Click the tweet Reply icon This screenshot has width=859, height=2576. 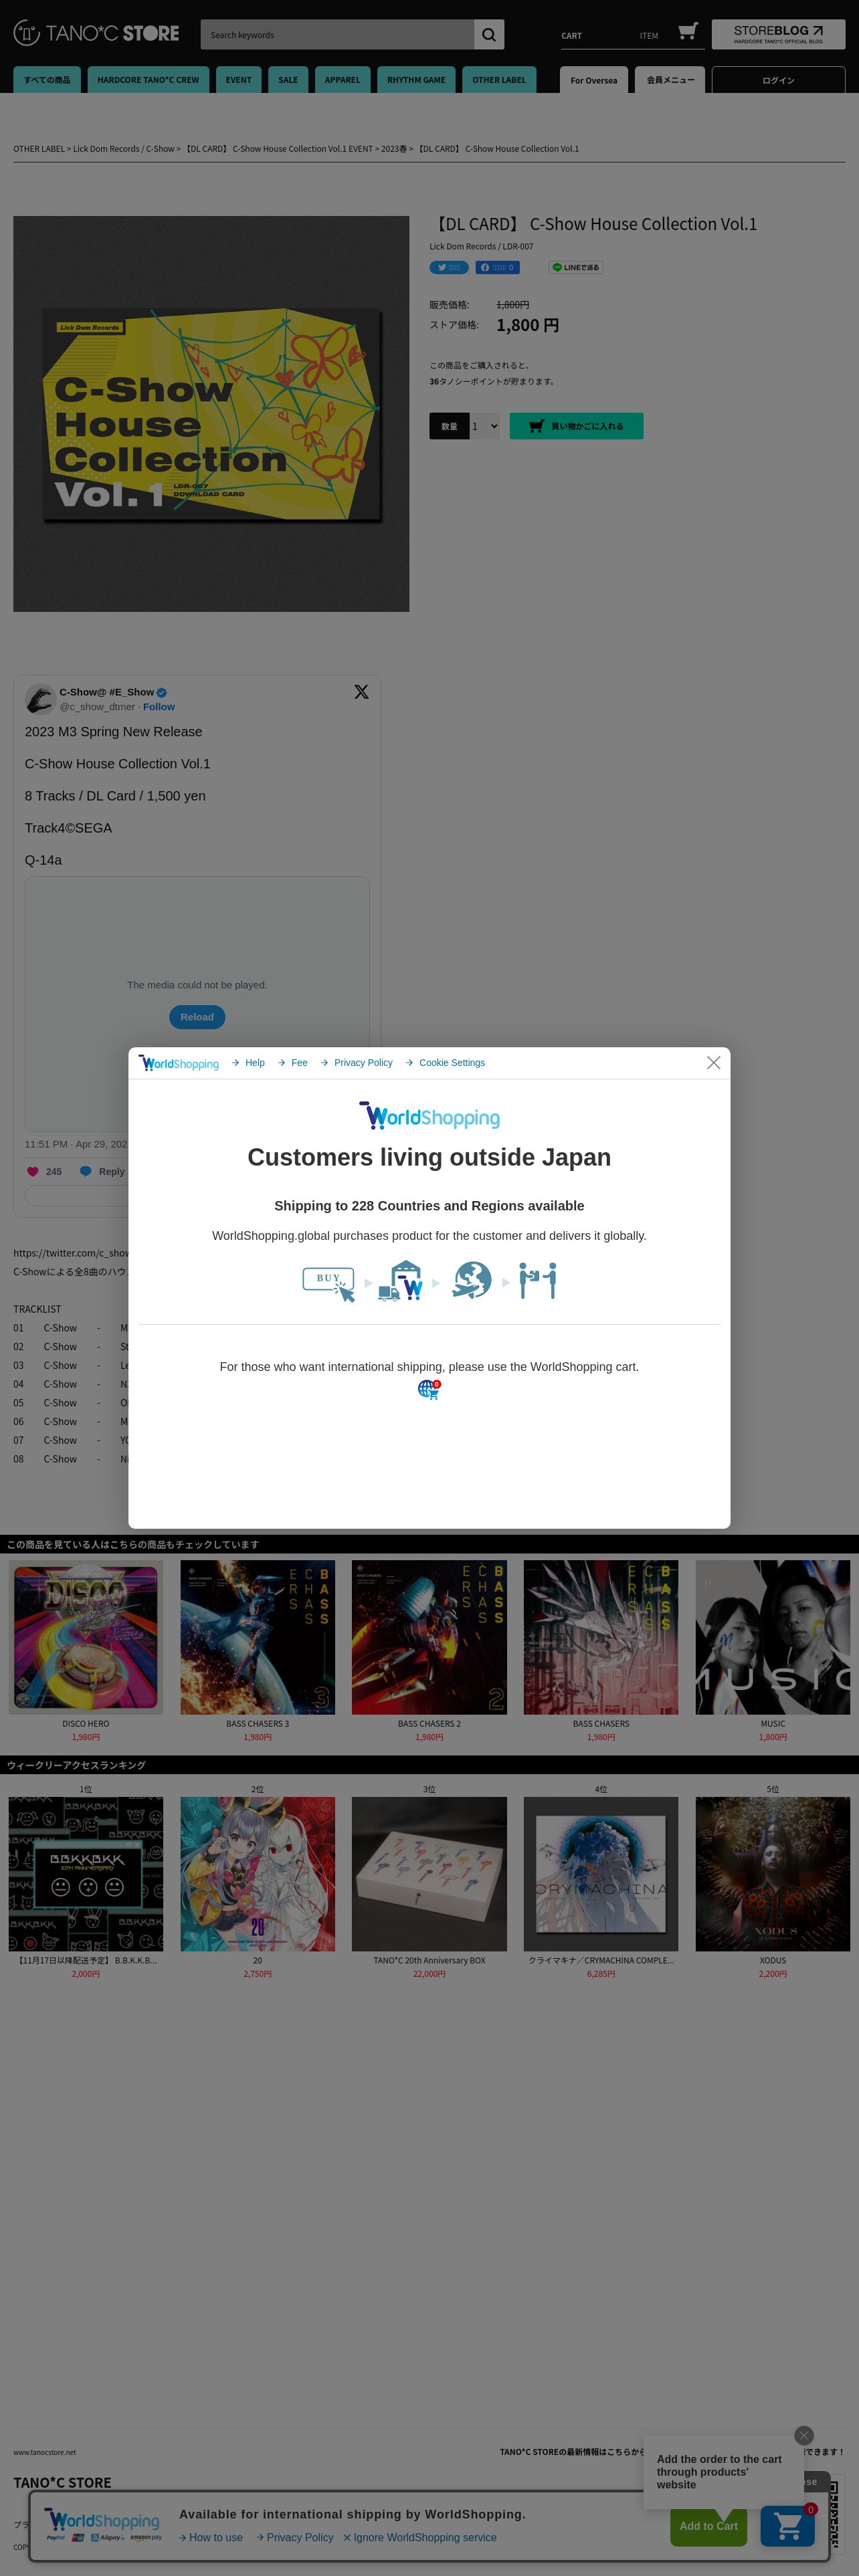point(86,1171)
